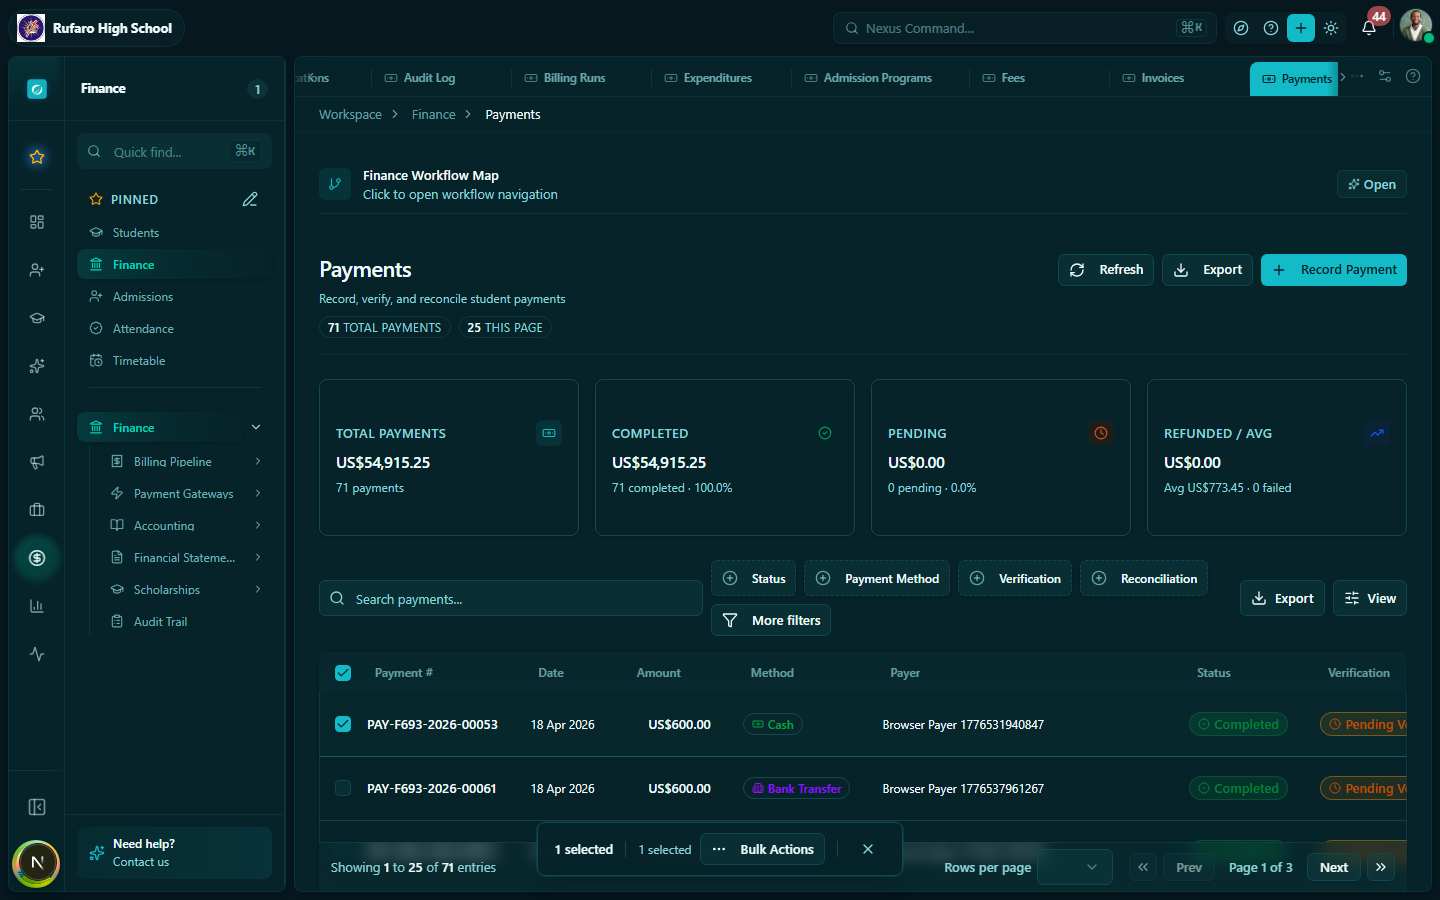Open activity pulse icon in left rail
The height and width of the screenshot is (900, 1440).
(x=37, y=654)
